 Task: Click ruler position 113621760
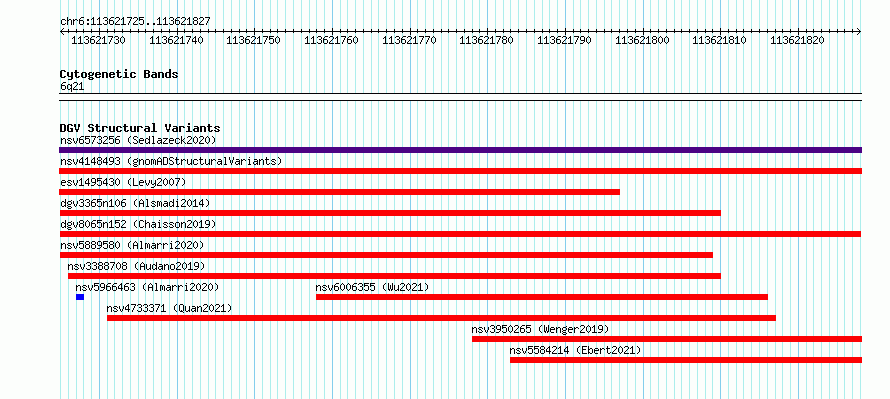[x=331, y=40]
